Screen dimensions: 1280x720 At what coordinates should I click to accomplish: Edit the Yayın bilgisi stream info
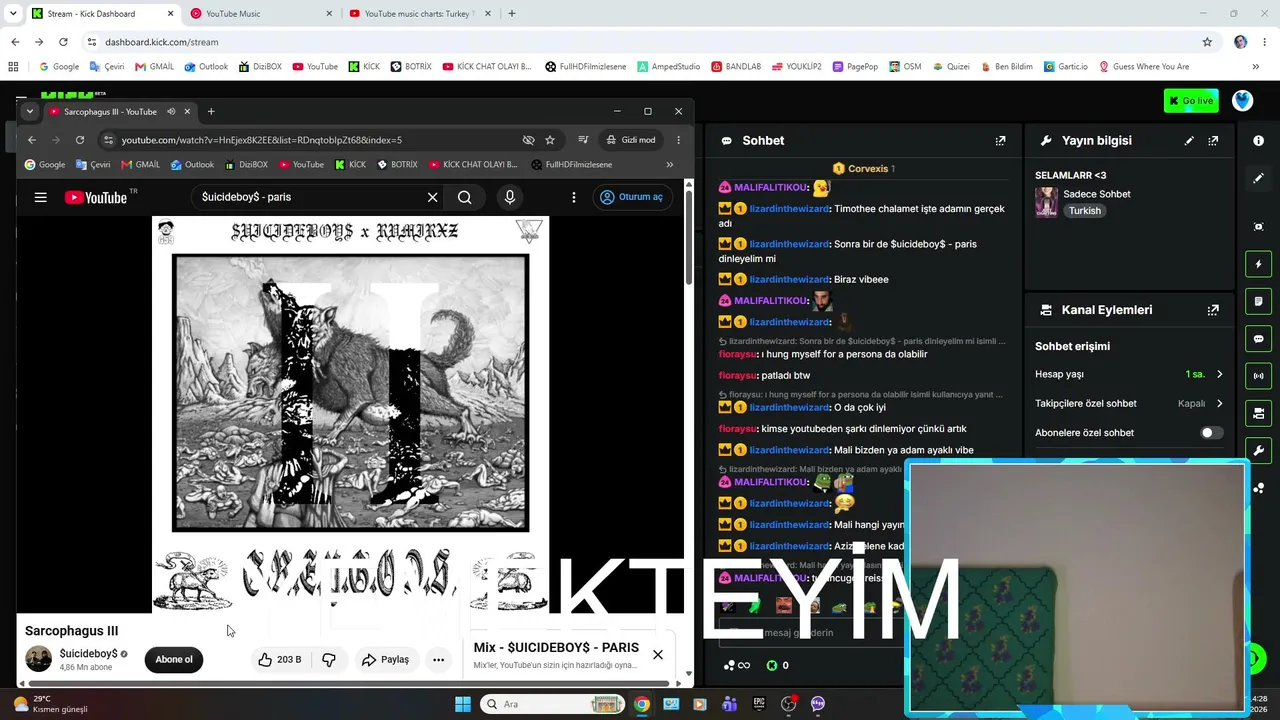1189,141
